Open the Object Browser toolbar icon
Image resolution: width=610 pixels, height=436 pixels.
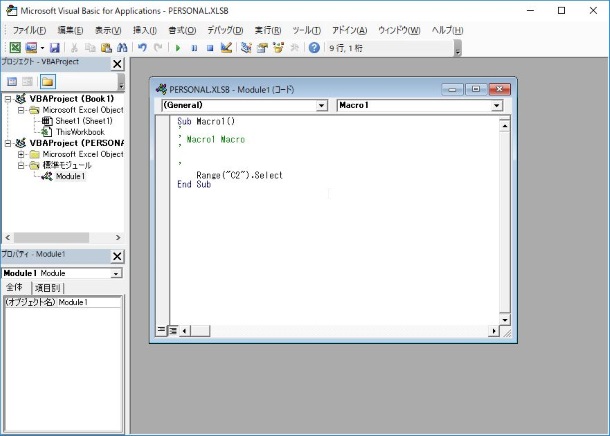[x=278, y=47]
